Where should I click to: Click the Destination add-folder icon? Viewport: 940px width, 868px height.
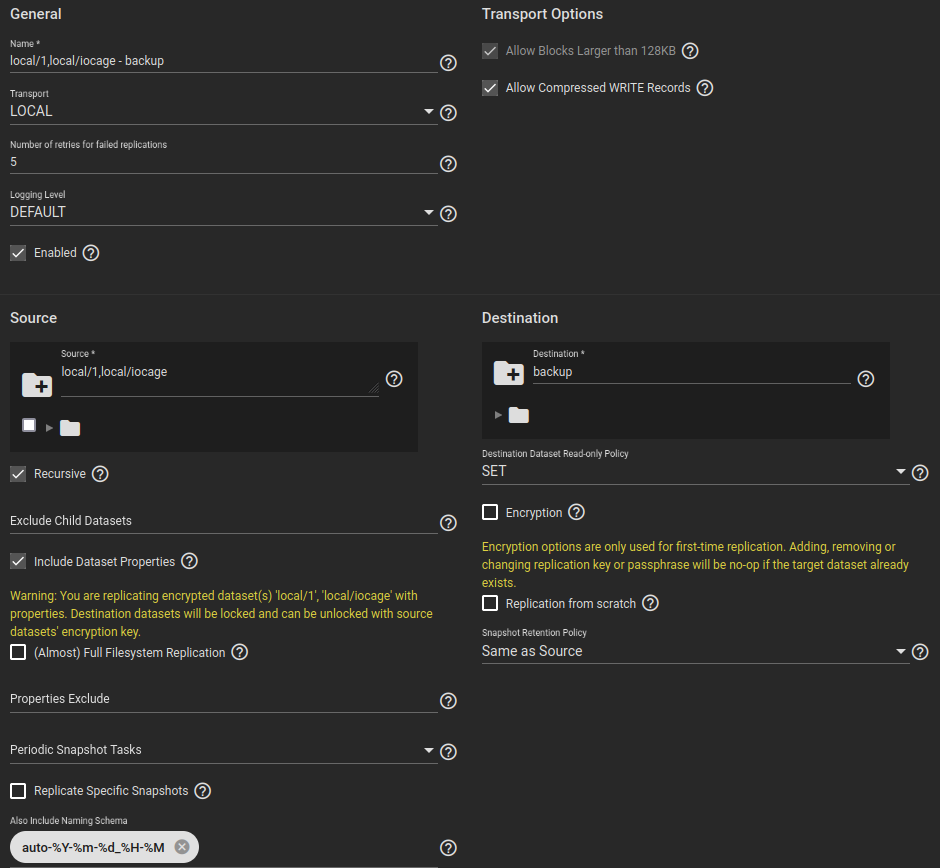point(509,373)
